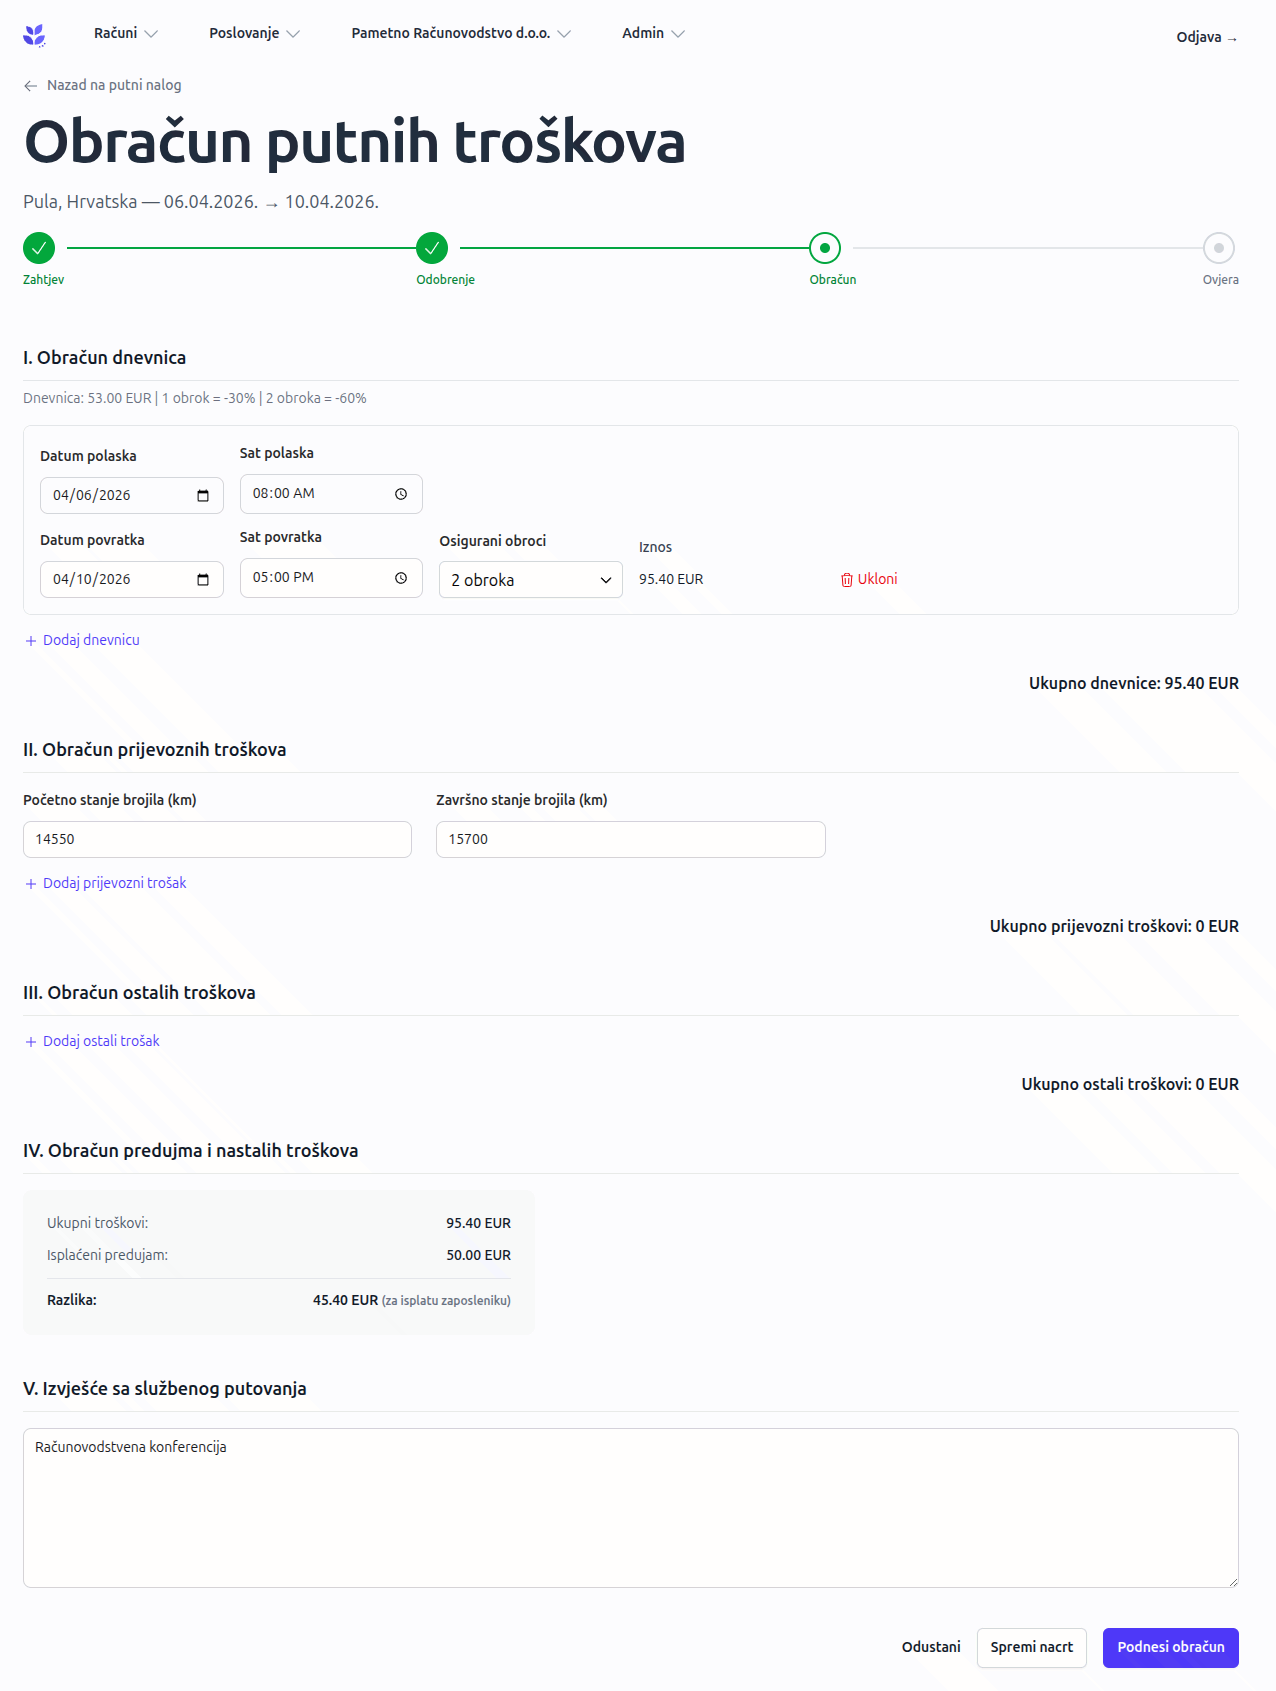The width and height of the screenshot is (1276, 1691).
Task: Open the Računi menu
Action: pyautogui.click(x=125, y=33)
